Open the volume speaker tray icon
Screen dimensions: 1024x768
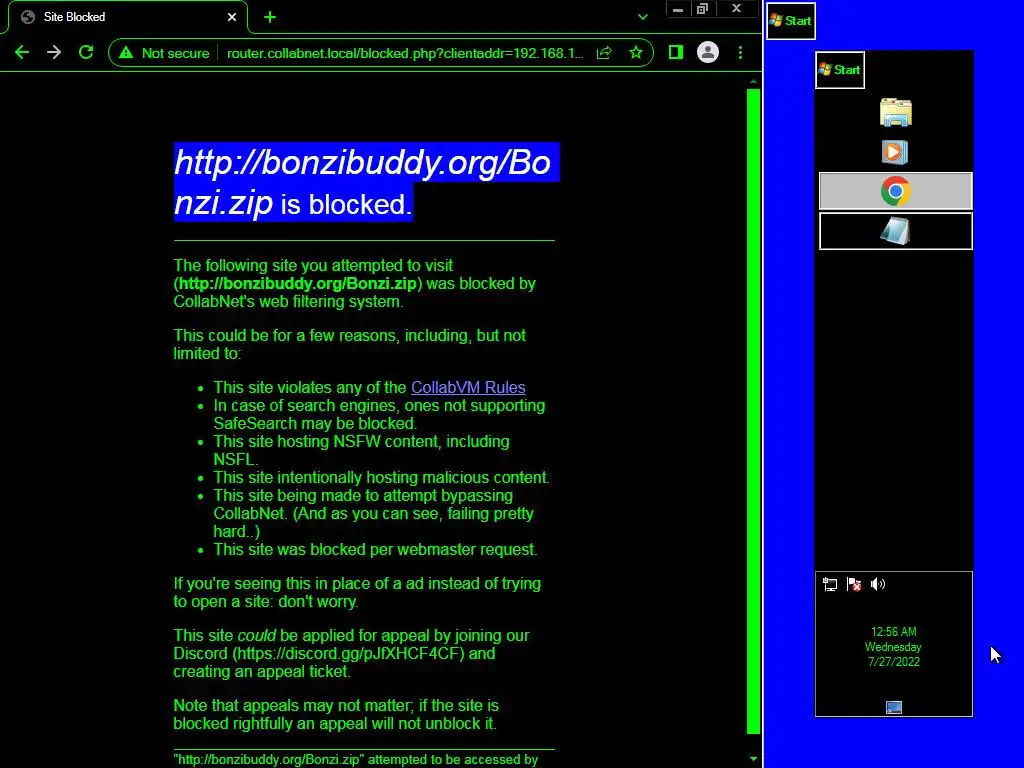tap(878, 584)
